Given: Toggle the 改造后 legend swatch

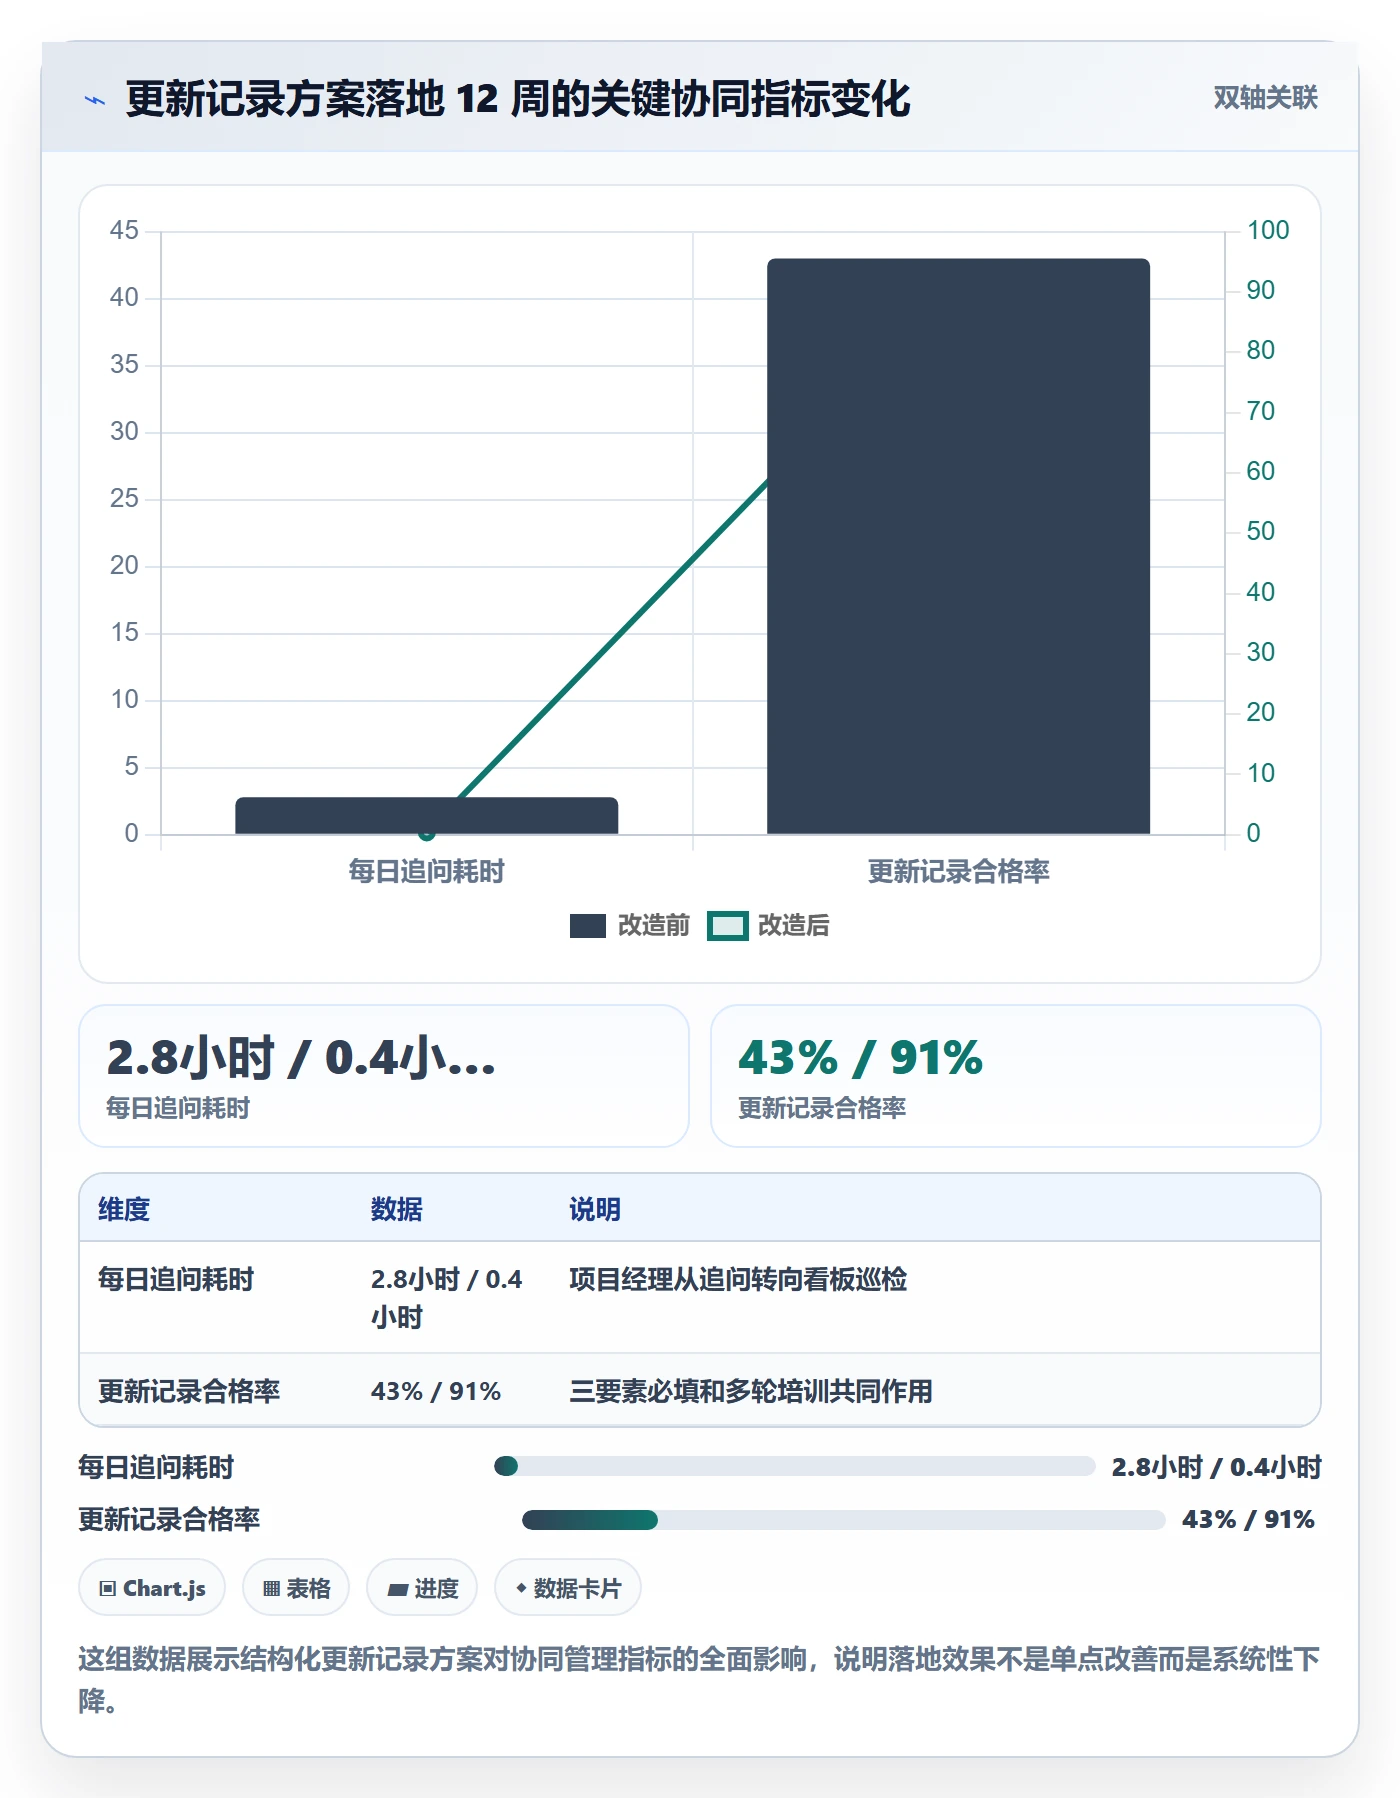Looking at the screenshot, I should (727, 926).
